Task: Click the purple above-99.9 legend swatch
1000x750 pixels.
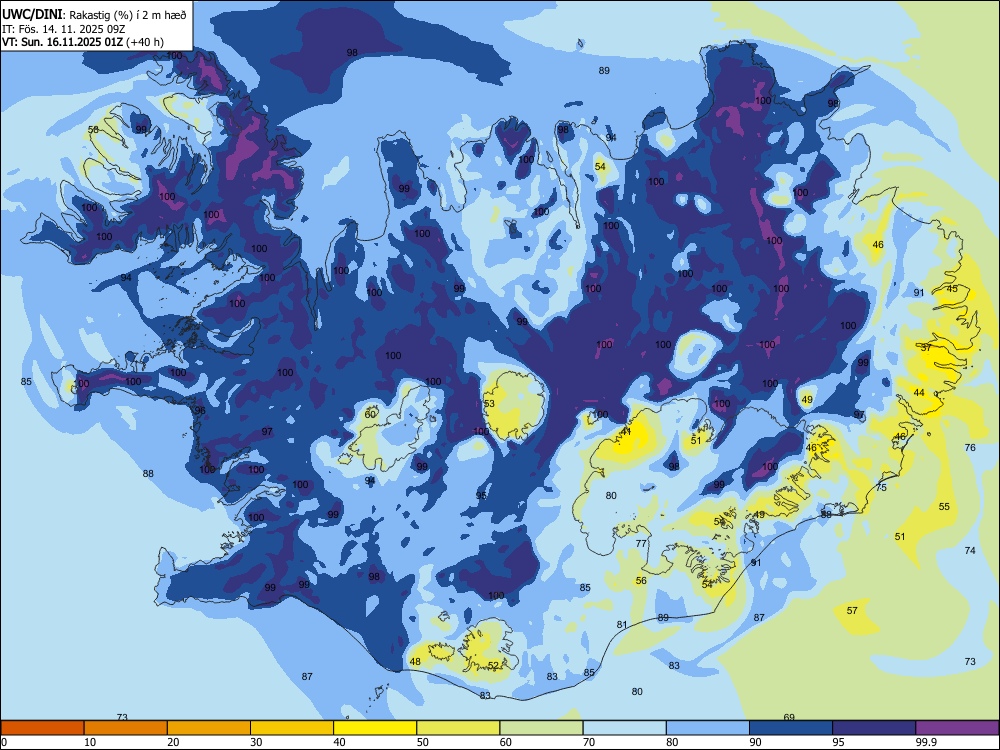Action: tap(957, 728)
